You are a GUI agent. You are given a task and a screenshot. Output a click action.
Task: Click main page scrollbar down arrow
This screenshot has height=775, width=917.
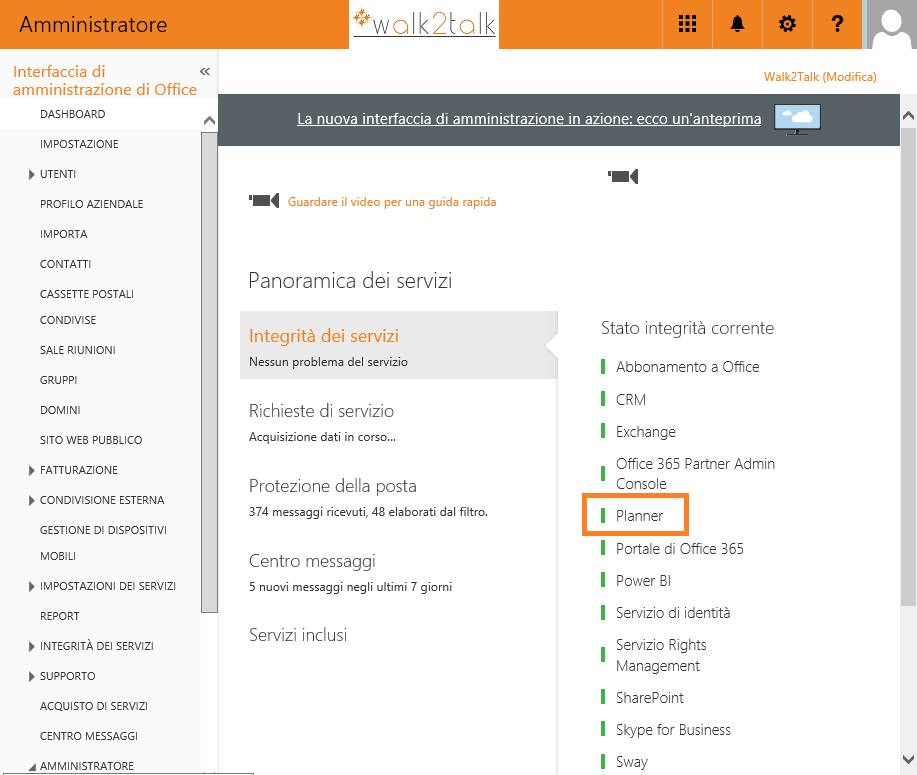[x=908, y=759]
